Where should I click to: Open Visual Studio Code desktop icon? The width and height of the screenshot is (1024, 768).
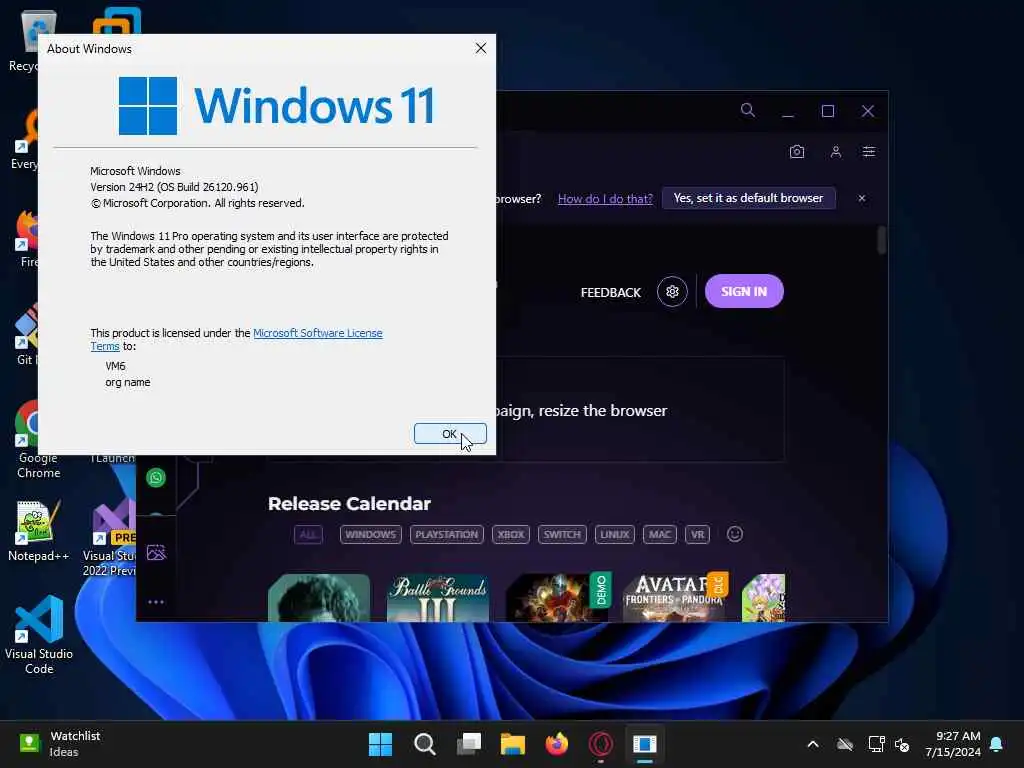(x=39, y=634)
